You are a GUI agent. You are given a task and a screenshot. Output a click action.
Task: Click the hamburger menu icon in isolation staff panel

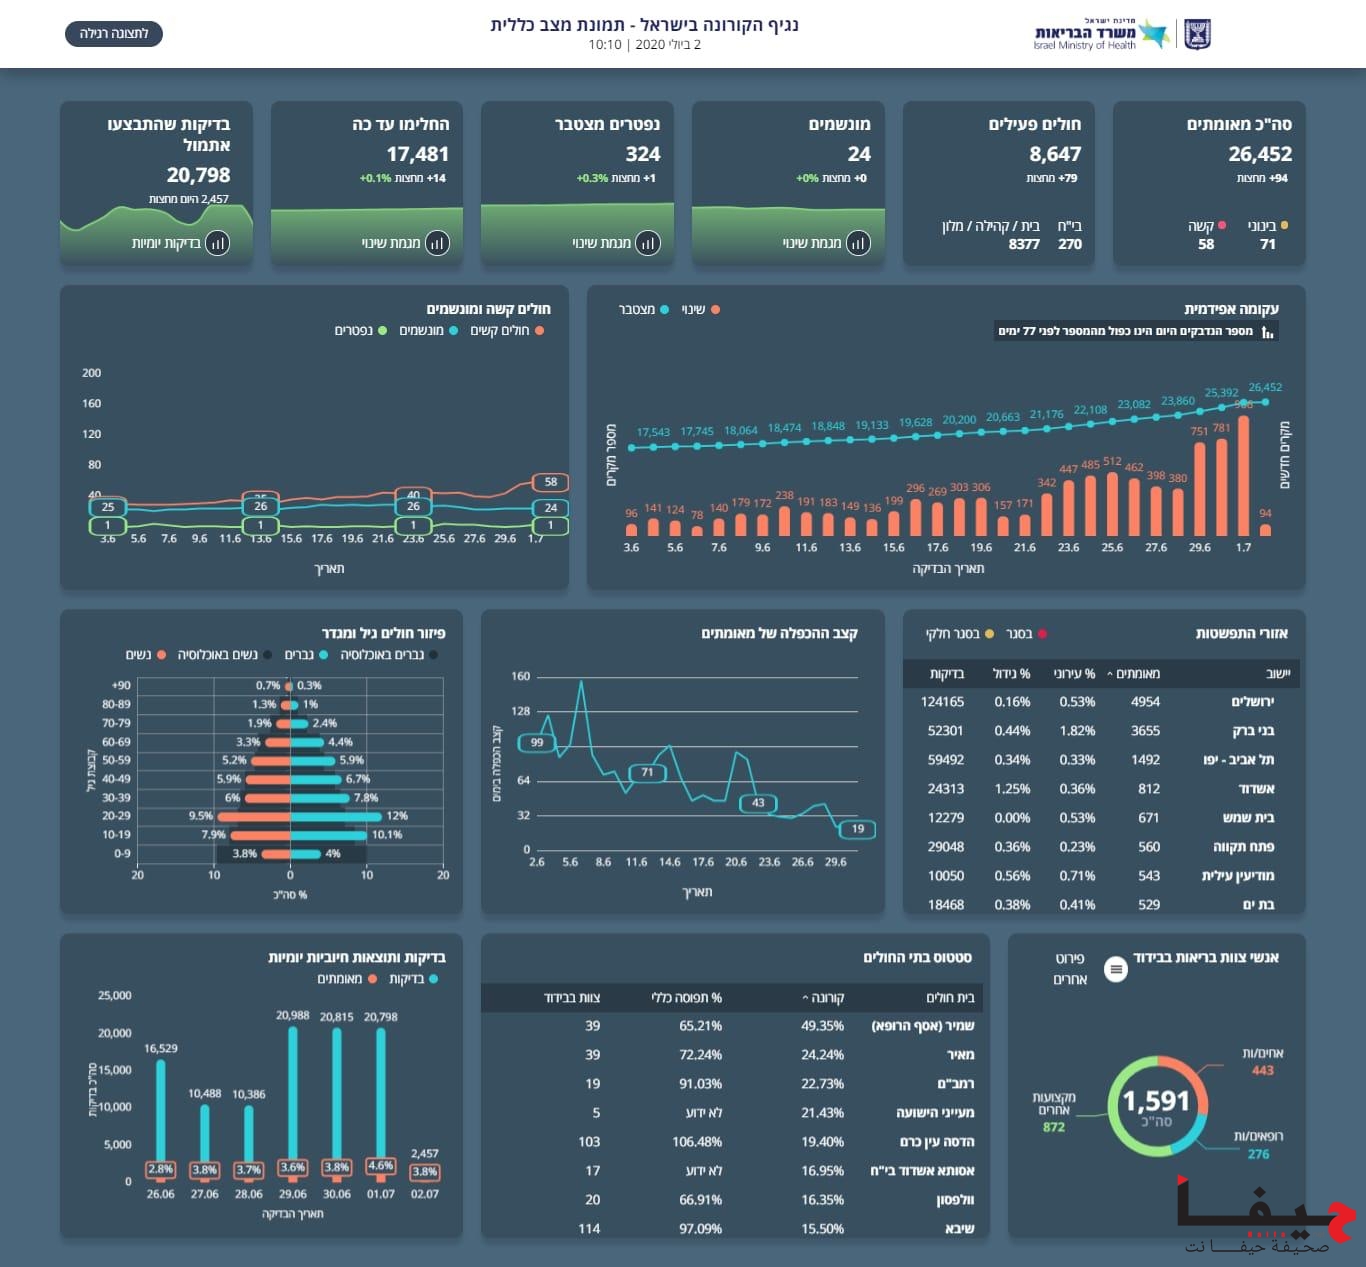tap(1116, 969)
